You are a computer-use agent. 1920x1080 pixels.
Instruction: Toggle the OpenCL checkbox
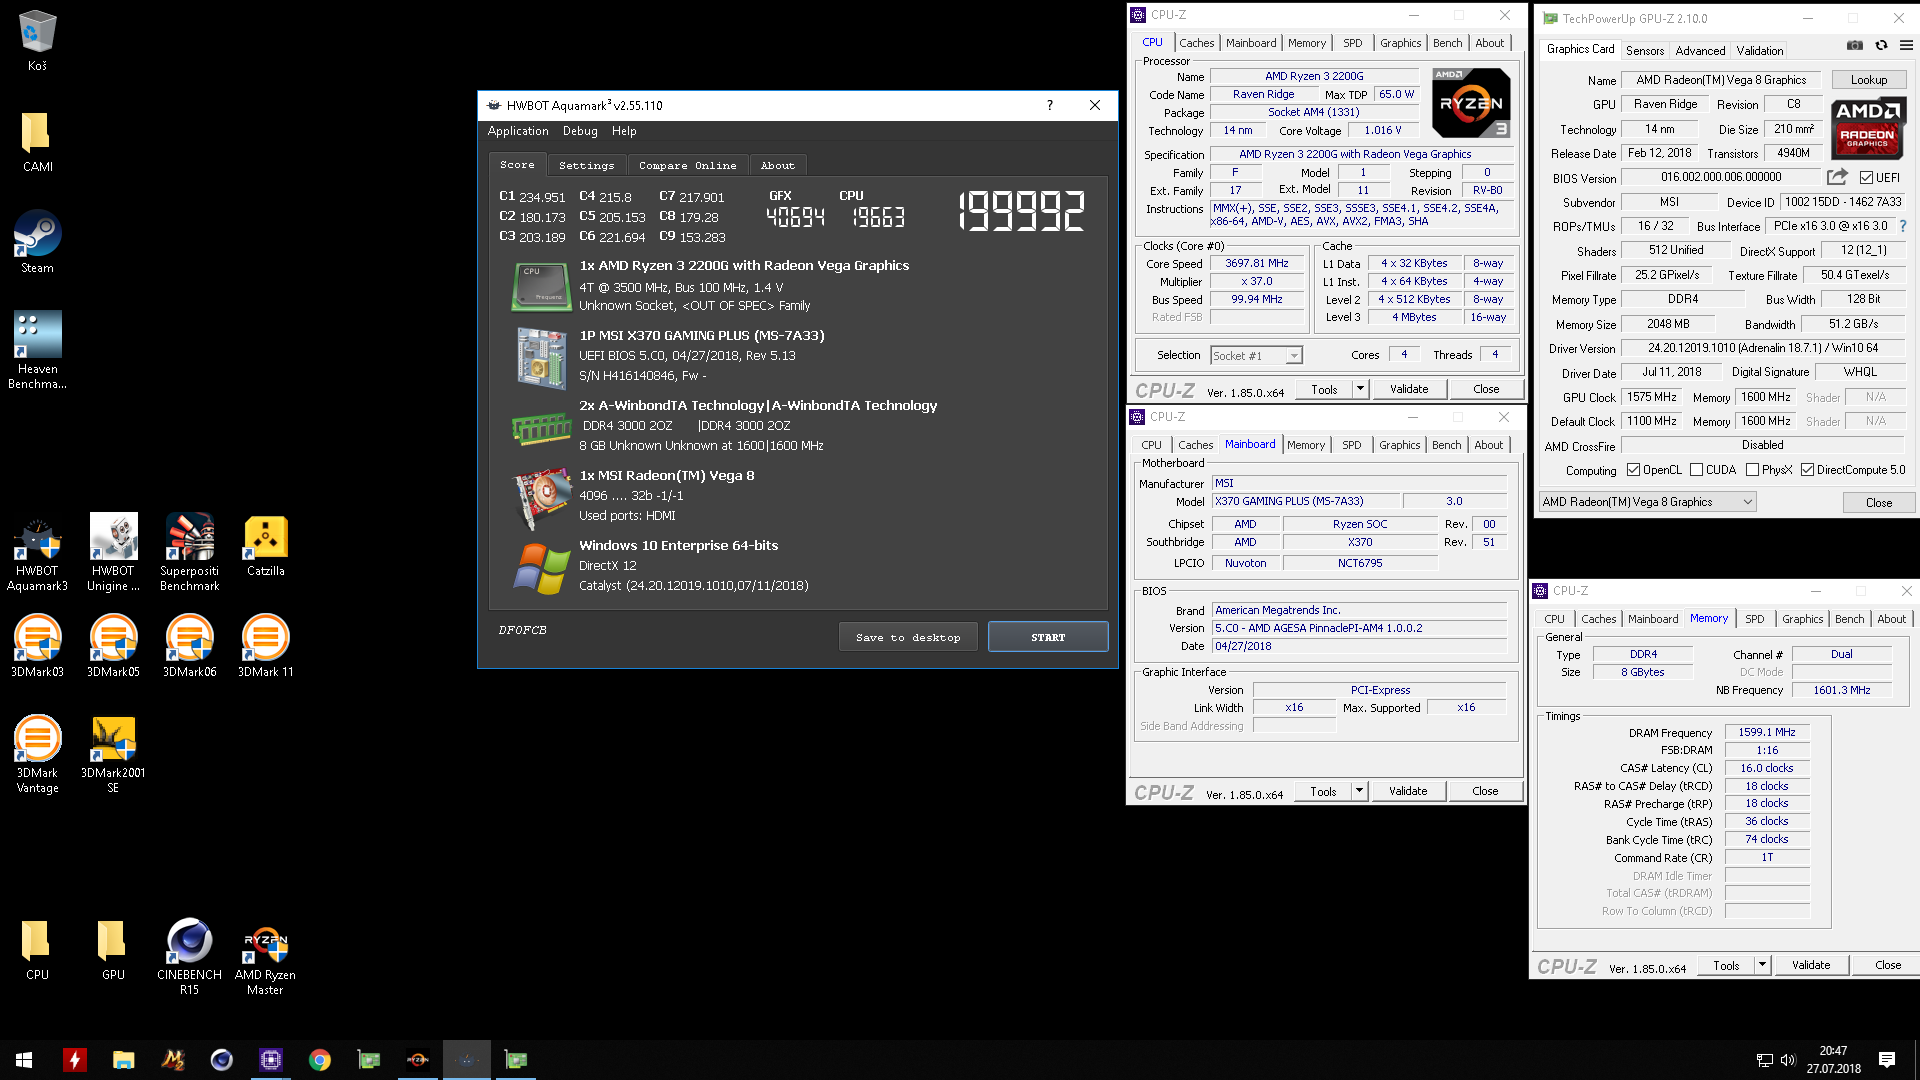pos(1633,470)
